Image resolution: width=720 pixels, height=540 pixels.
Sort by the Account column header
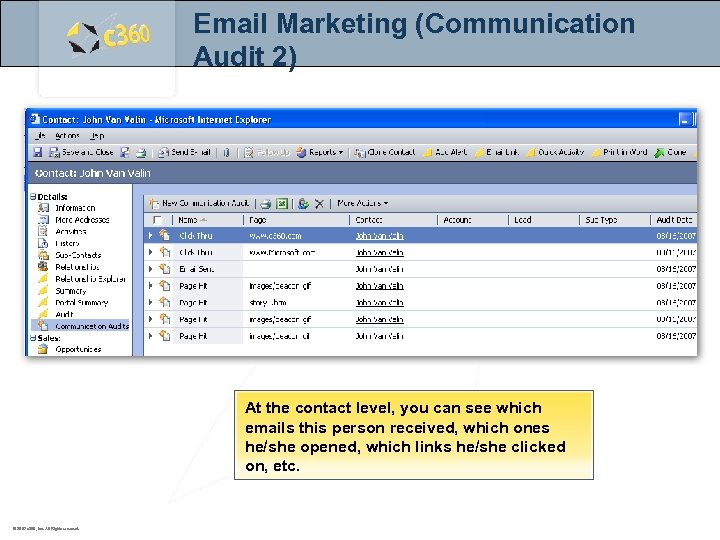click(x=473, y=220)
